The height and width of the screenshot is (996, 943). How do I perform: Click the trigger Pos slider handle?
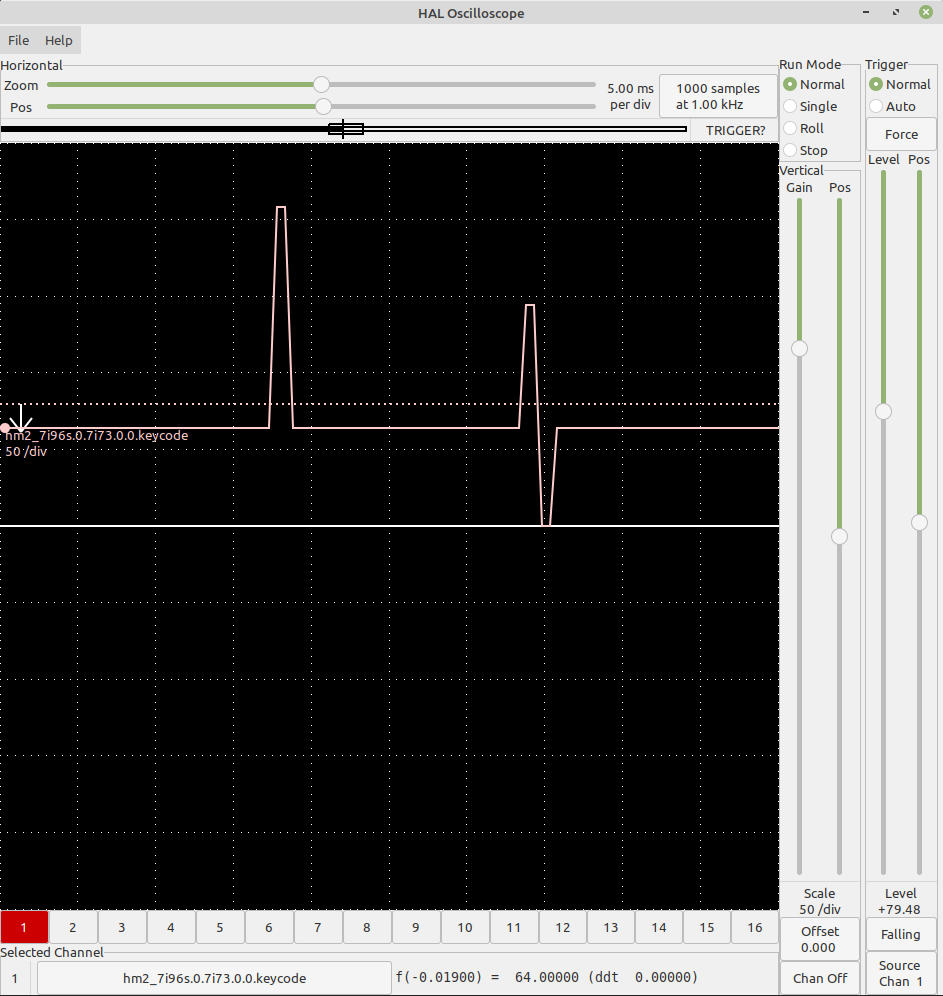pos(920,523)
